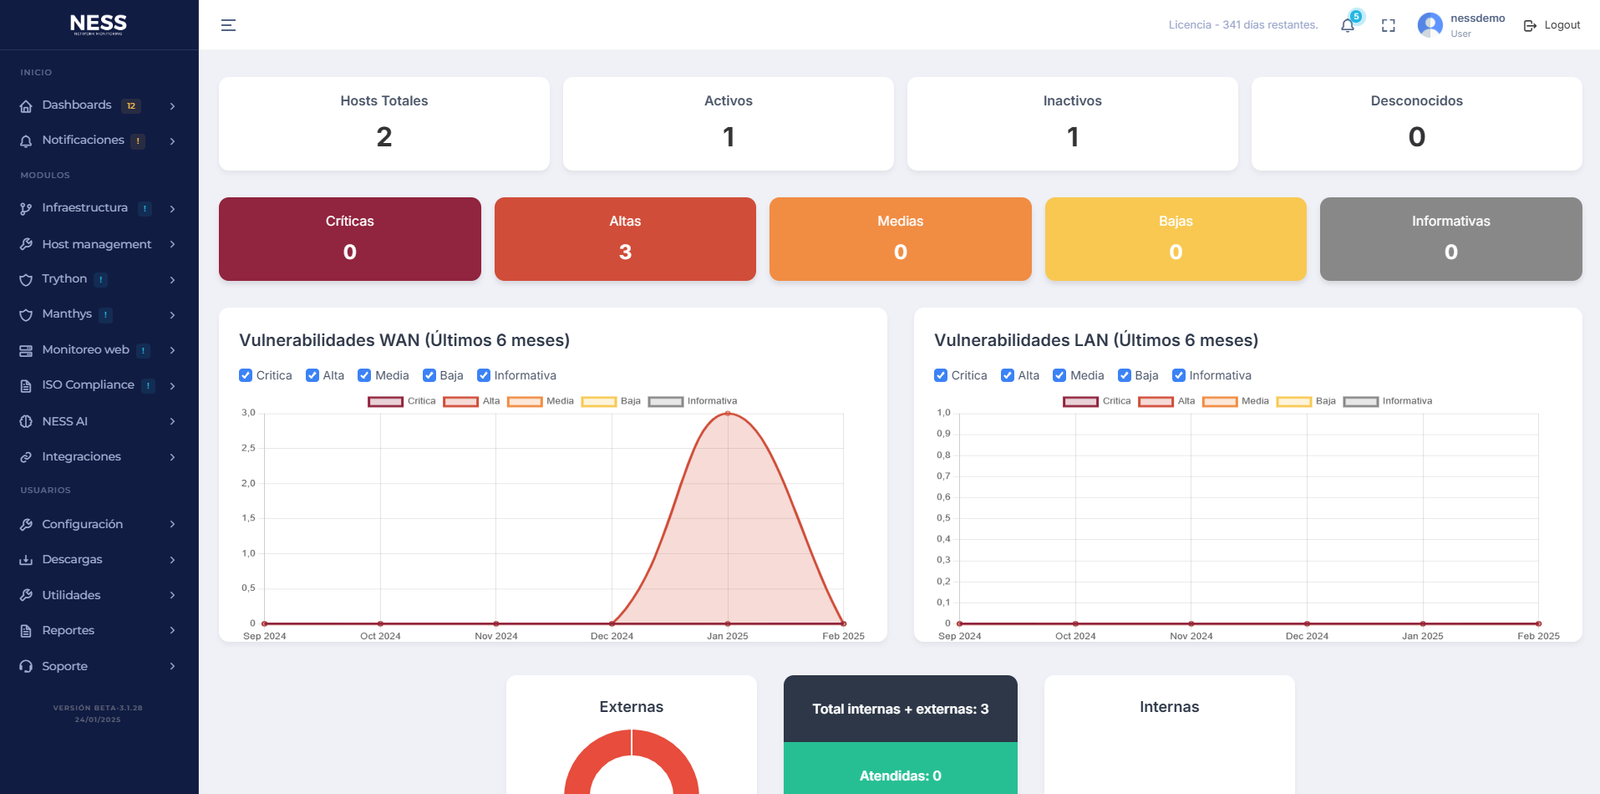Viewport: 1600px width, 794px height.
Task: Open the notifications bell icon
Action: (1347, 26)
